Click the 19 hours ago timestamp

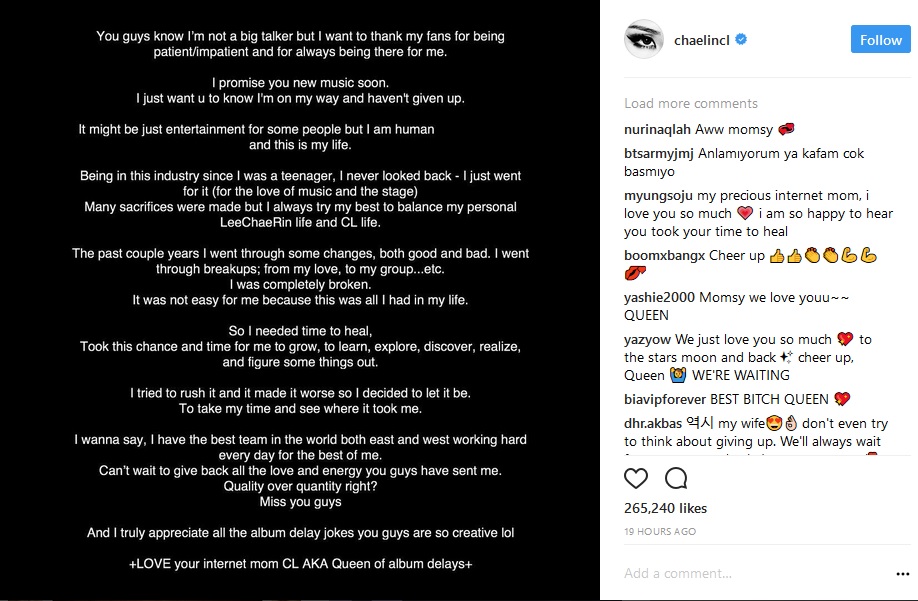click(x=658, y=530)
